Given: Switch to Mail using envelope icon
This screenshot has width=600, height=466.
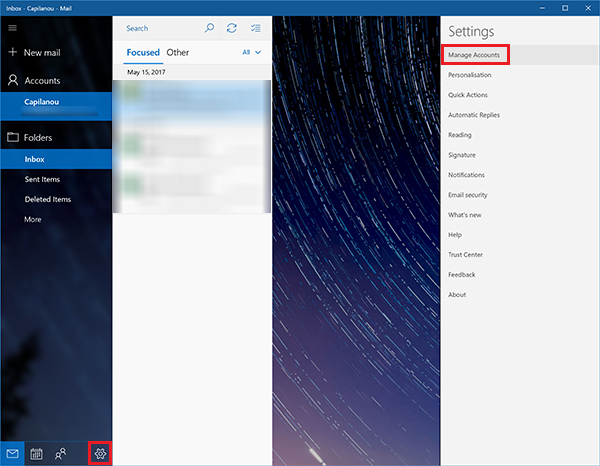Looking at the screenshot, I should pyautogui.click(x=13, y=454).
